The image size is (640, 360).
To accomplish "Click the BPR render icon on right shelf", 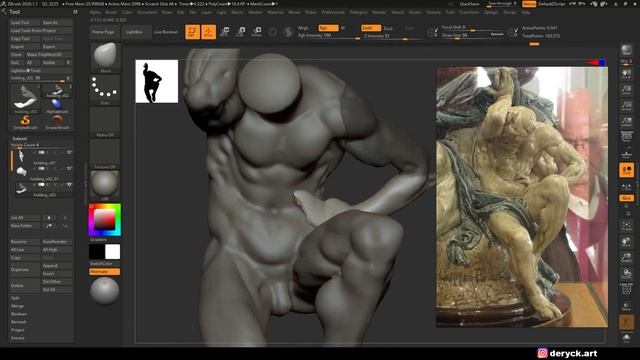I will [x=626, y=51].
